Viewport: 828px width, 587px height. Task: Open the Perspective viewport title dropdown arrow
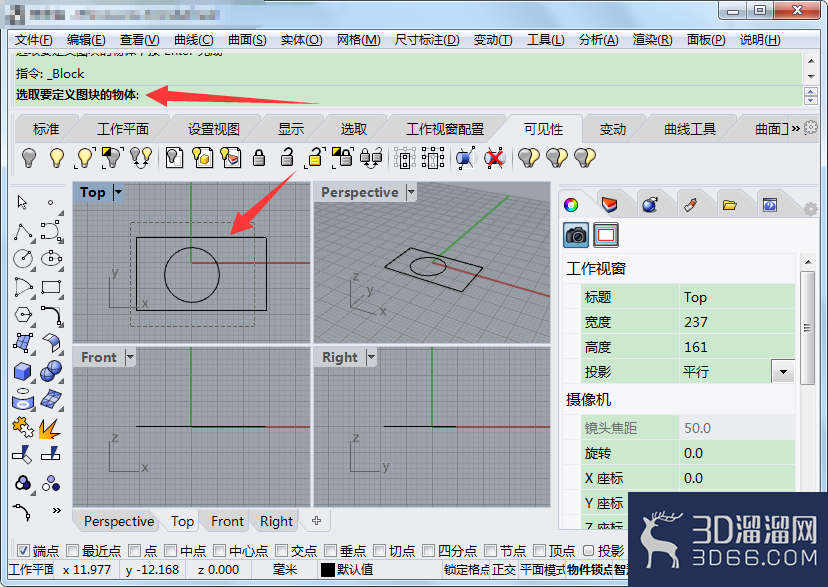point(411,192)
